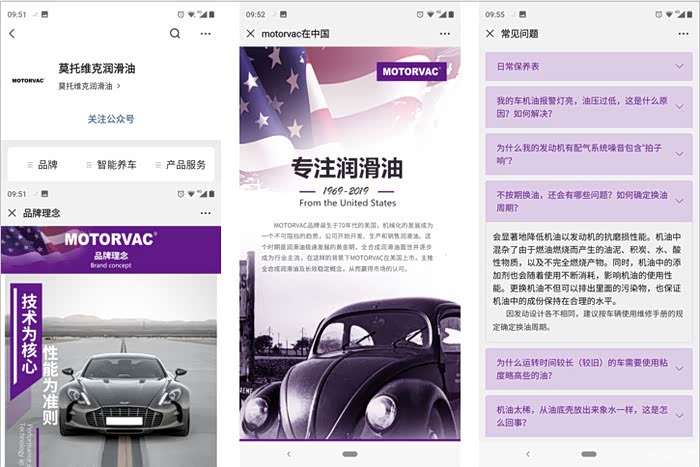Open more options on the 莫托维克润滑油 account page
This screenshot has width=700, height=467.
(205, 33)
